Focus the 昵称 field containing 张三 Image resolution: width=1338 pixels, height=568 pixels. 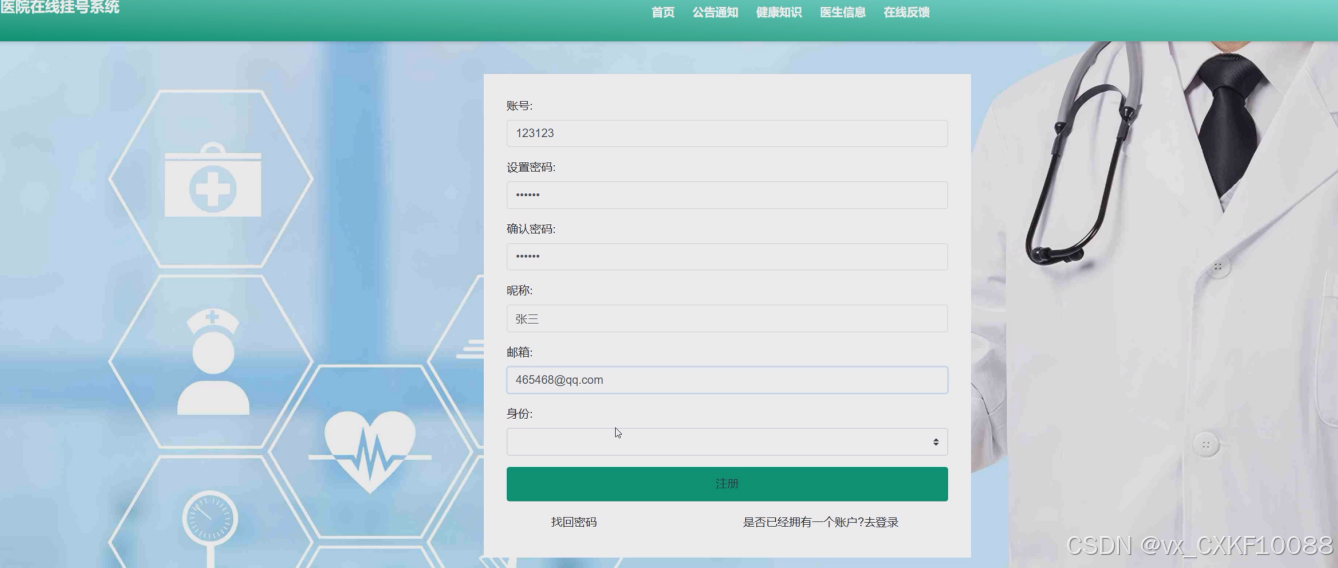[x=727, y=319]
